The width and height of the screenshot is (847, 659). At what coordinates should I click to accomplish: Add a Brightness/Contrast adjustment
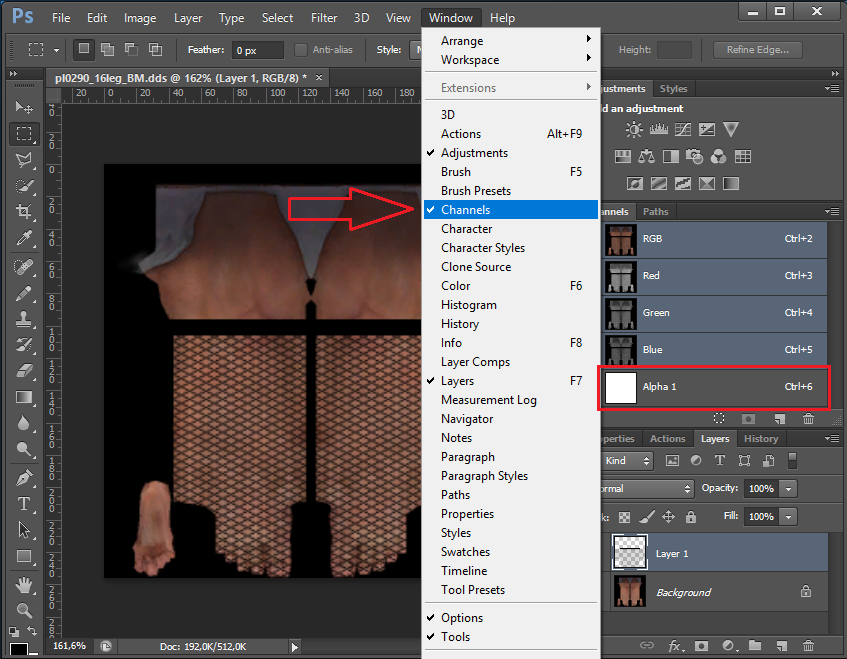pos(634,130)
